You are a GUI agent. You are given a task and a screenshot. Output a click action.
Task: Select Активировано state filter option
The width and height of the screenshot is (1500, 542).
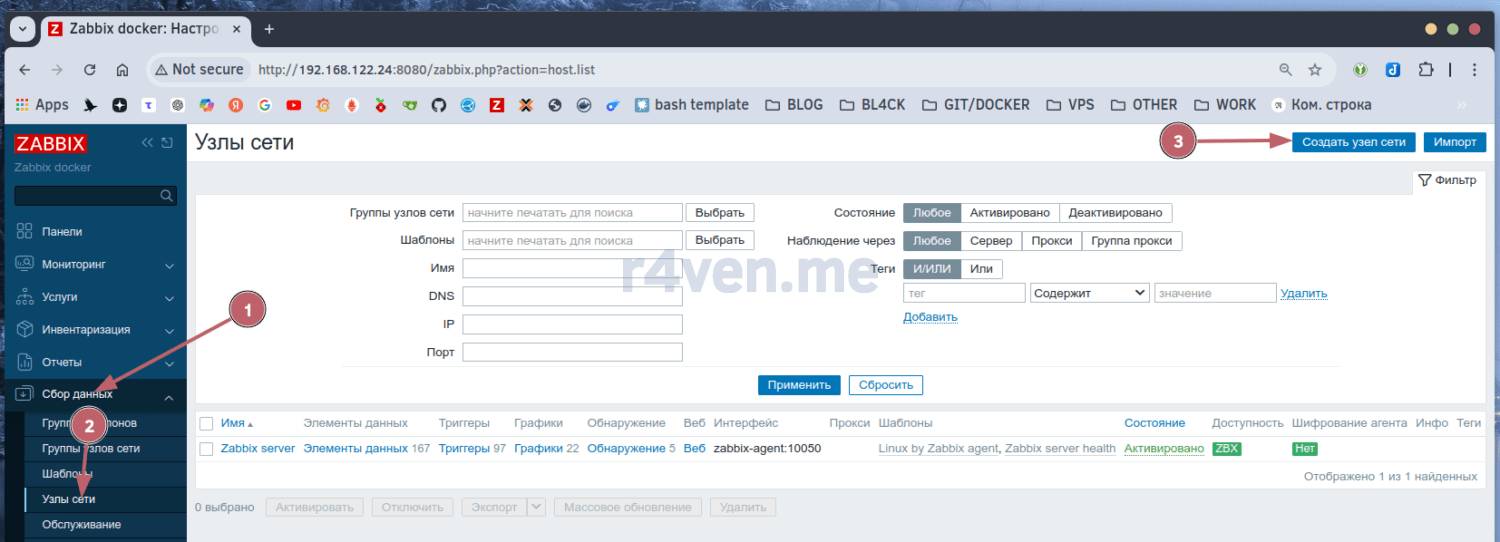click(1009, 213)
